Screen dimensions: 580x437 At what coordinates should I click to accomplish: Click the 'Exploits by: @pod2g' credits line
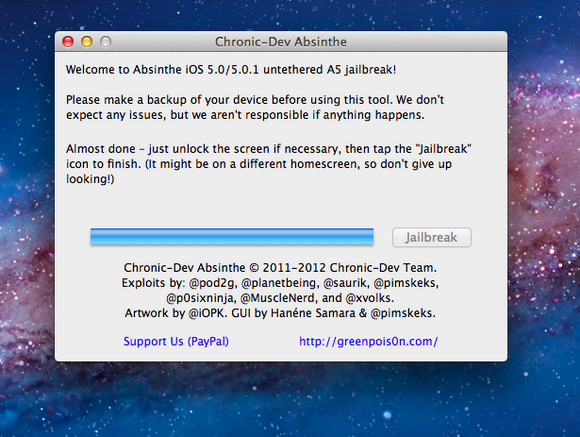[280, 283]
